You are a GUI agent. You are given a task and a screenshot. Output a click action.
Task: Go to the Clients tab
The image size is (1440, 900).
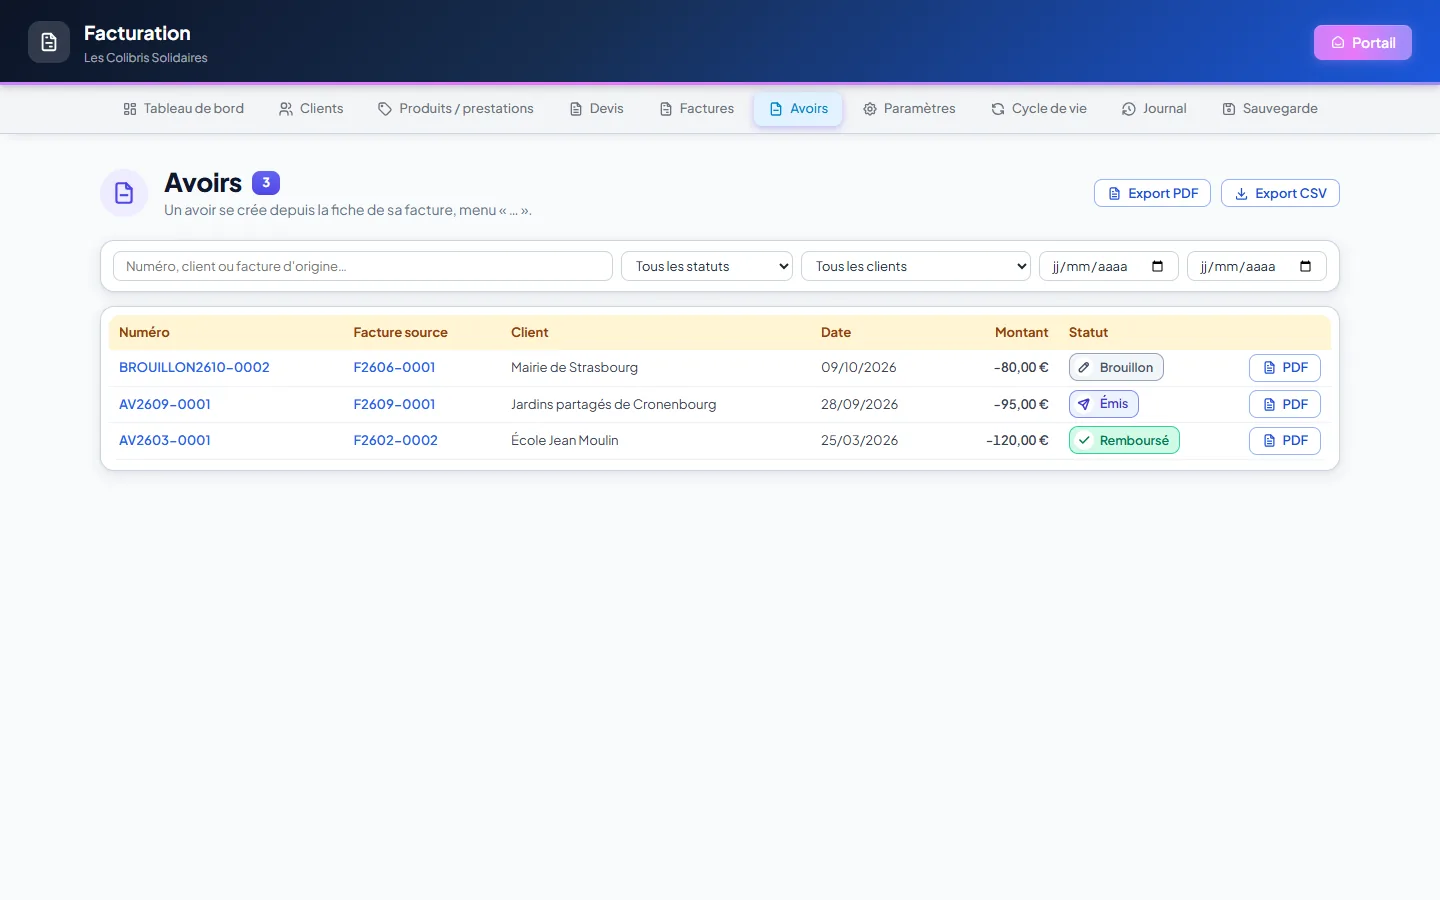311,109
